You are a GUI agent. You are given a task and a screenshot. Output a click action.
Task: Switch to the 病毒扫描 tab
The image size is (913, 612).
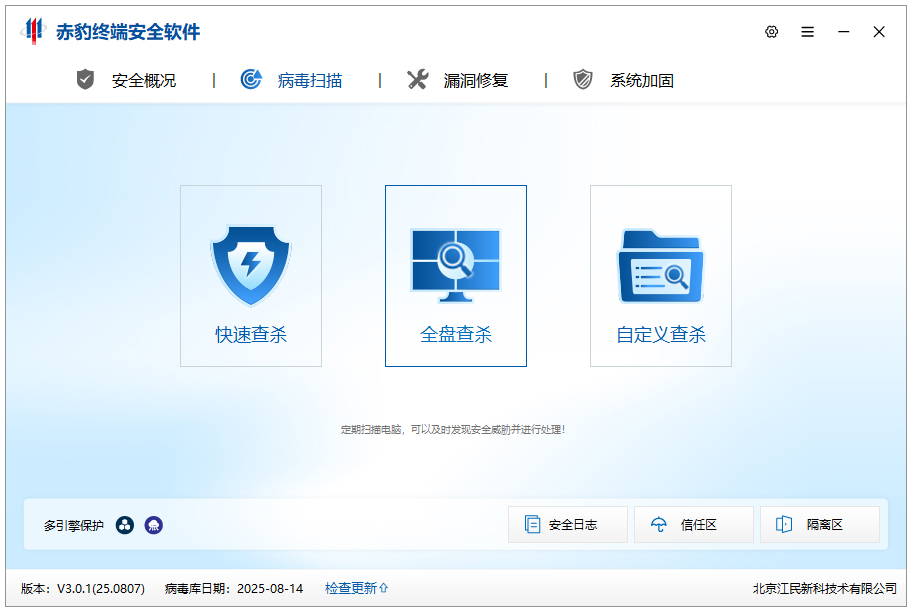pyautogui.click(x=291, y=80)
